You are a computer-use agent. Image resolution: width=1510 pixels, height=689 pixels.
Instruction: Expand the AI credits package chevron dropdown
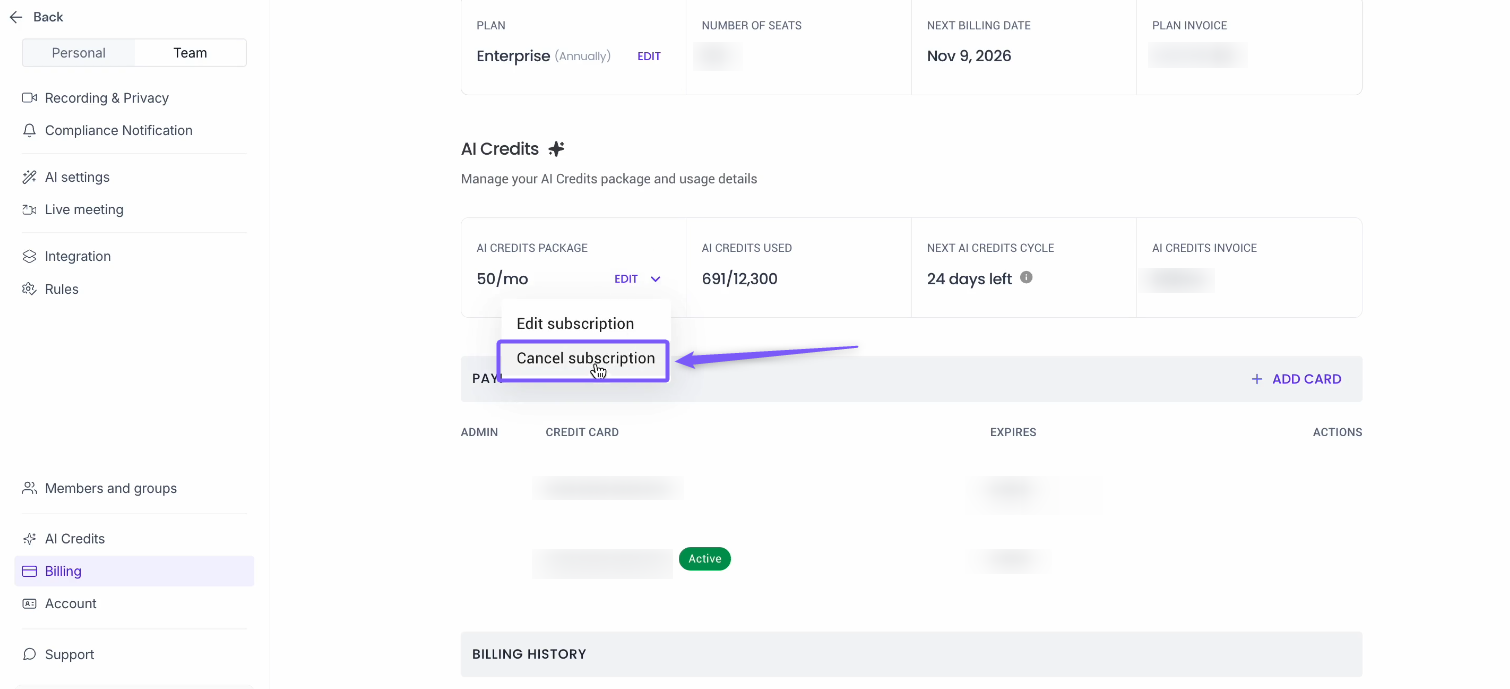(656, 280)
